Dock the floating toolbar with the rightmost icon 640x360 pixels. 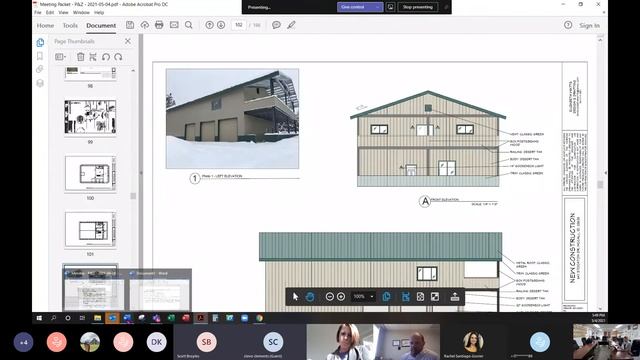click(x=455, y=297)
